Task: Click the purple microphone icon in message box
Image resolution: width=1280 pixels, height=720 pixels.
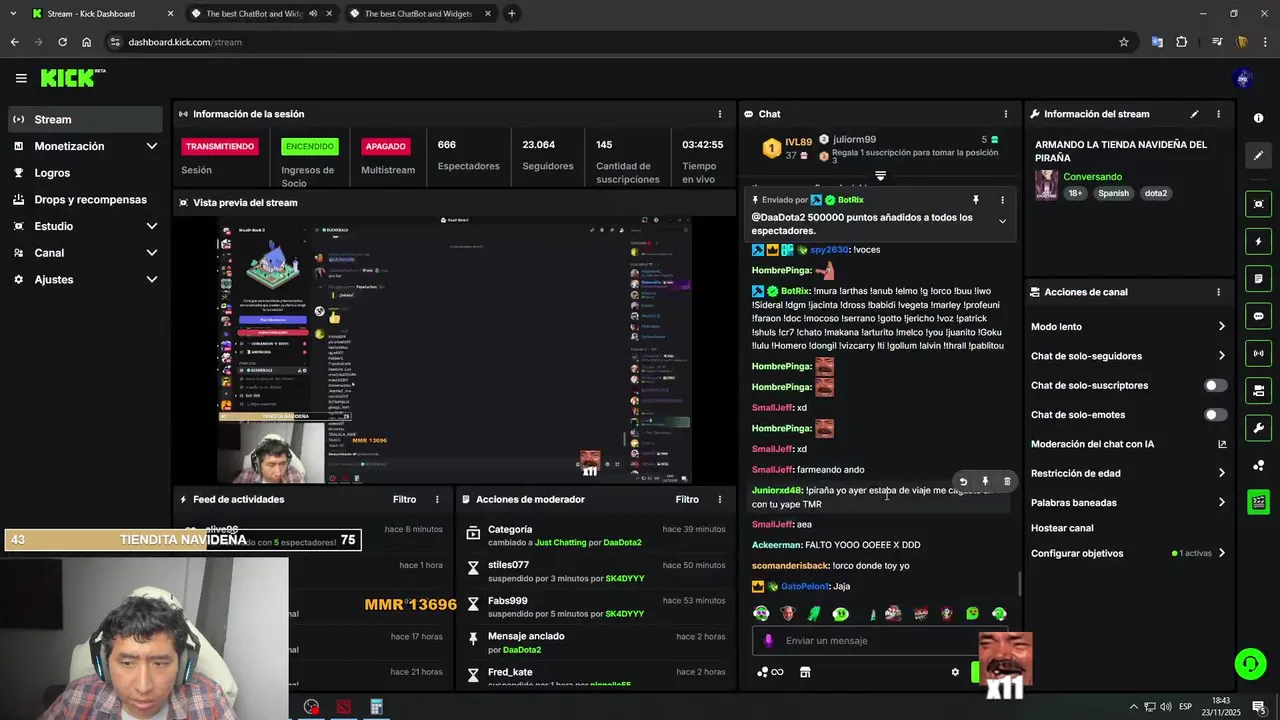Action: coord(768,641)
